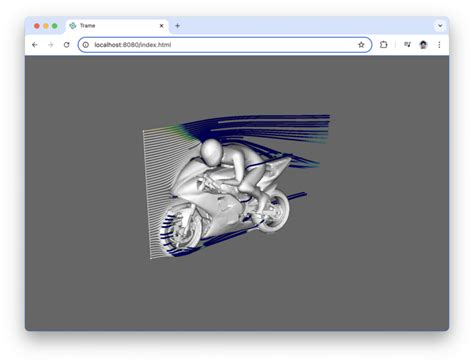The height and width of the screenshot is (364, 474).
Task: Click the green maximize window button
Action: (55, 26)
